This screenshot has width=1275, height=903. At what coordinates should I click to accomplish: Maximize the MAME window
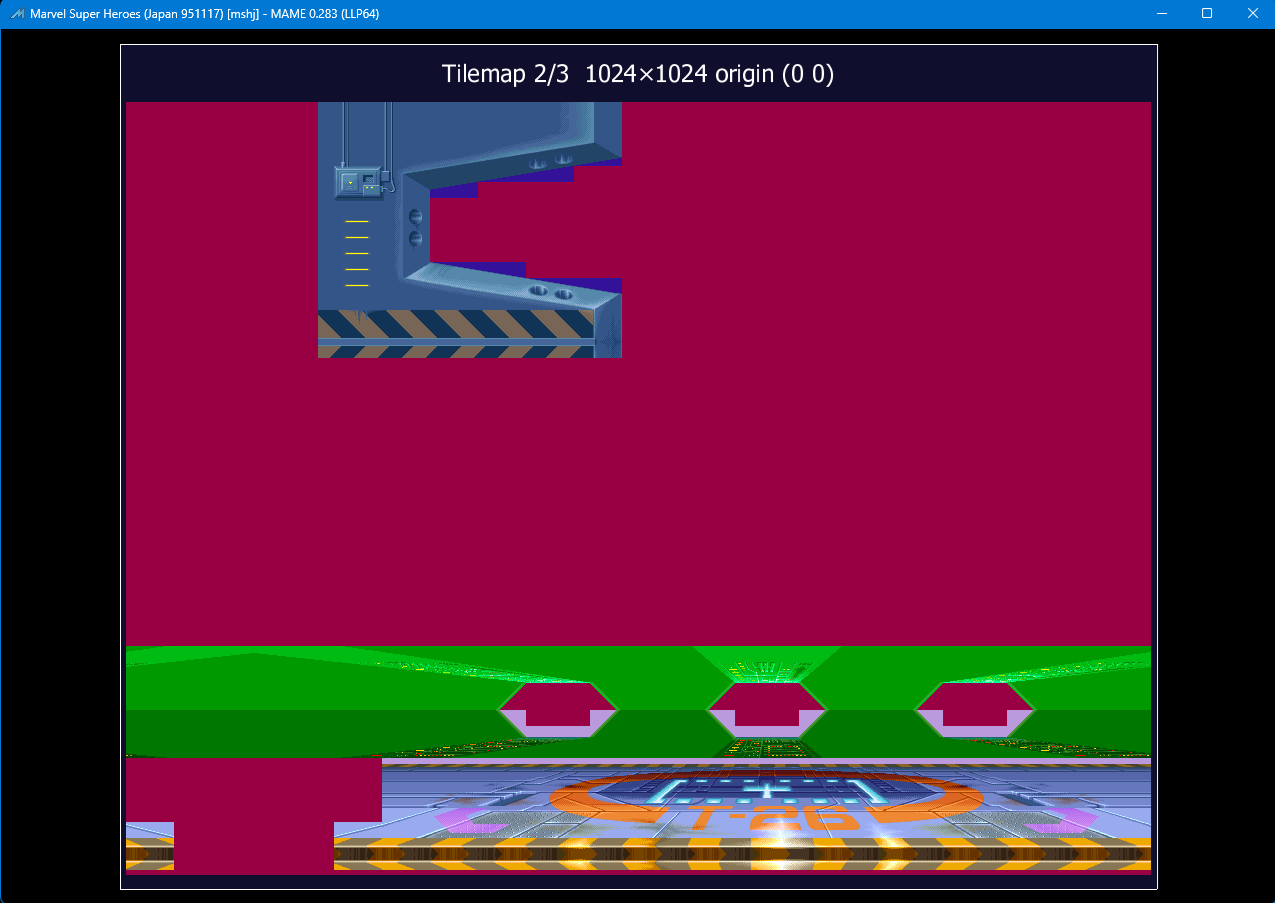[1207, 14]
